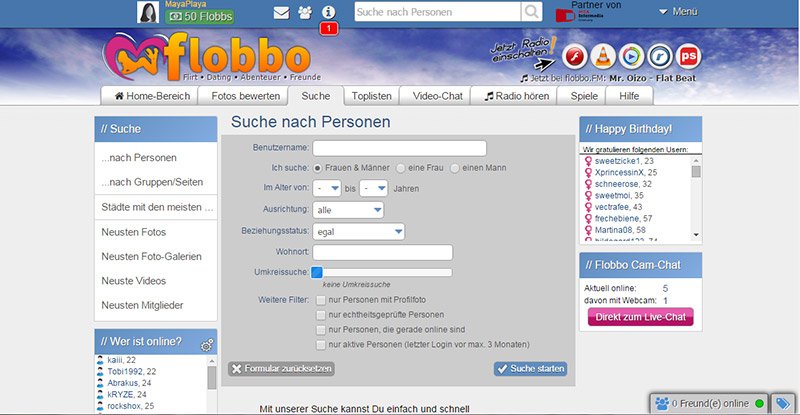Open the Beziehungsstatus dropdown
Screen dimensions: 800x415
(x=358, y=232)
